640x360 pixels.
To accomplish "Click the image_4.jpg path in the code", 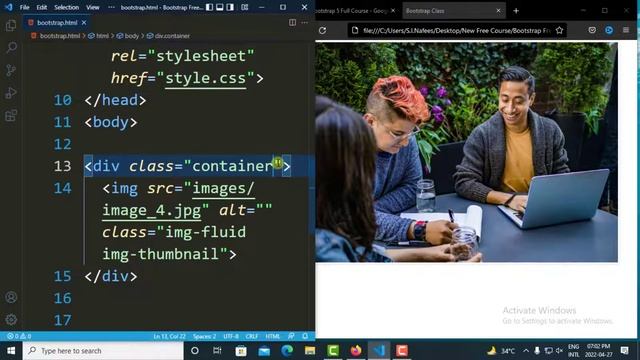I will (x=151, y=210).
